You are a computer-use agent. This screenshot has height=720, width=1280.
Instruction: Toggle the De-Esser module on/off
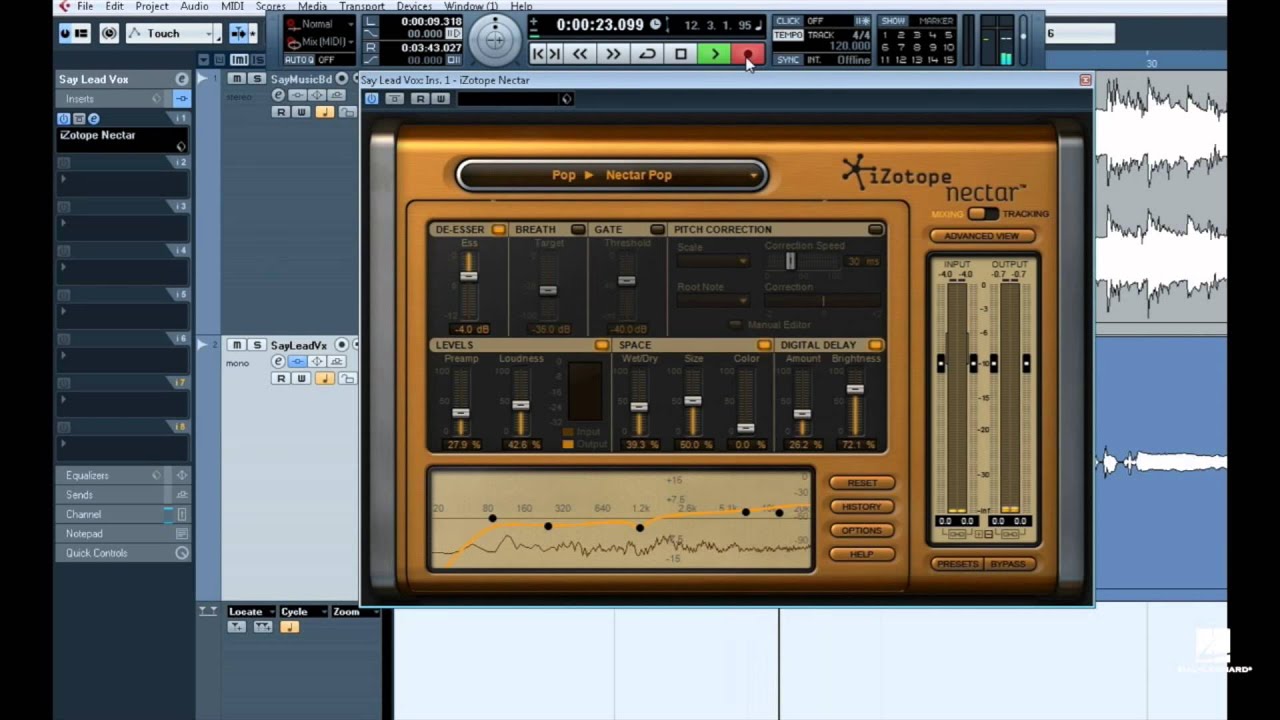[498, 230]
